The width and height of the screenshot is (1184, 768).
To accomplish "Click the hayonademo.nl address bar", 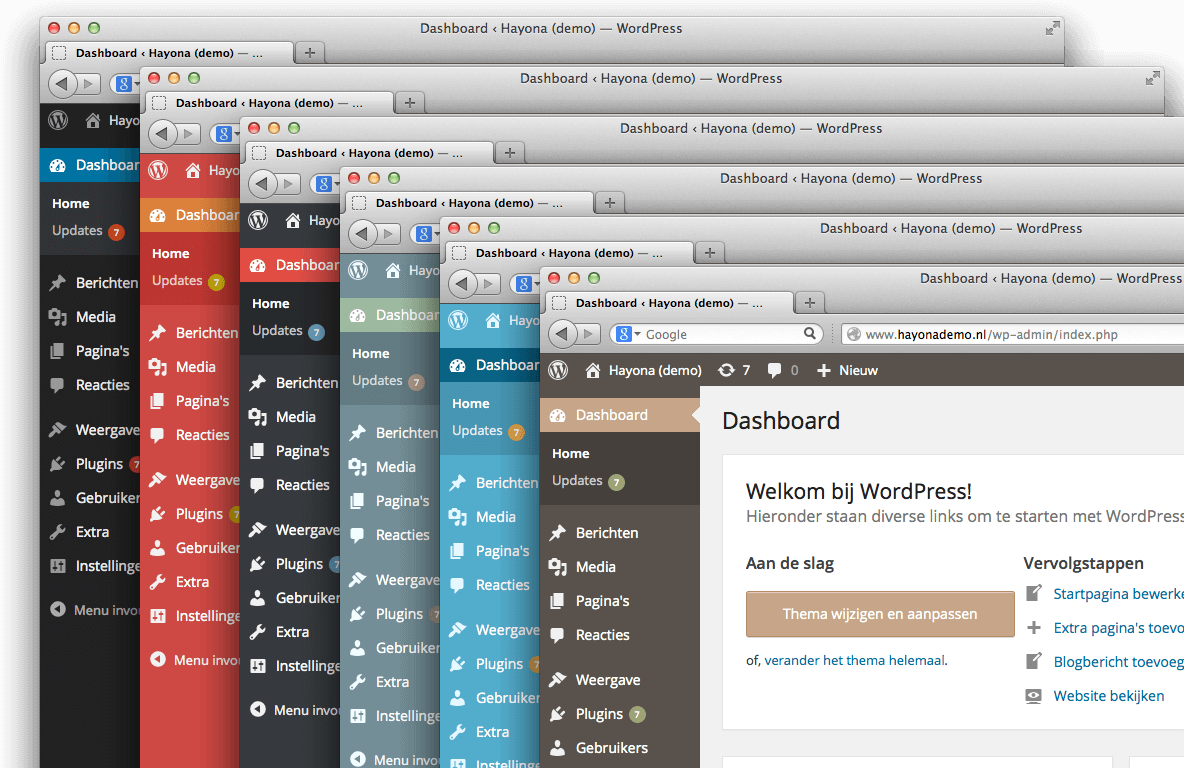I will [1012, 334].
